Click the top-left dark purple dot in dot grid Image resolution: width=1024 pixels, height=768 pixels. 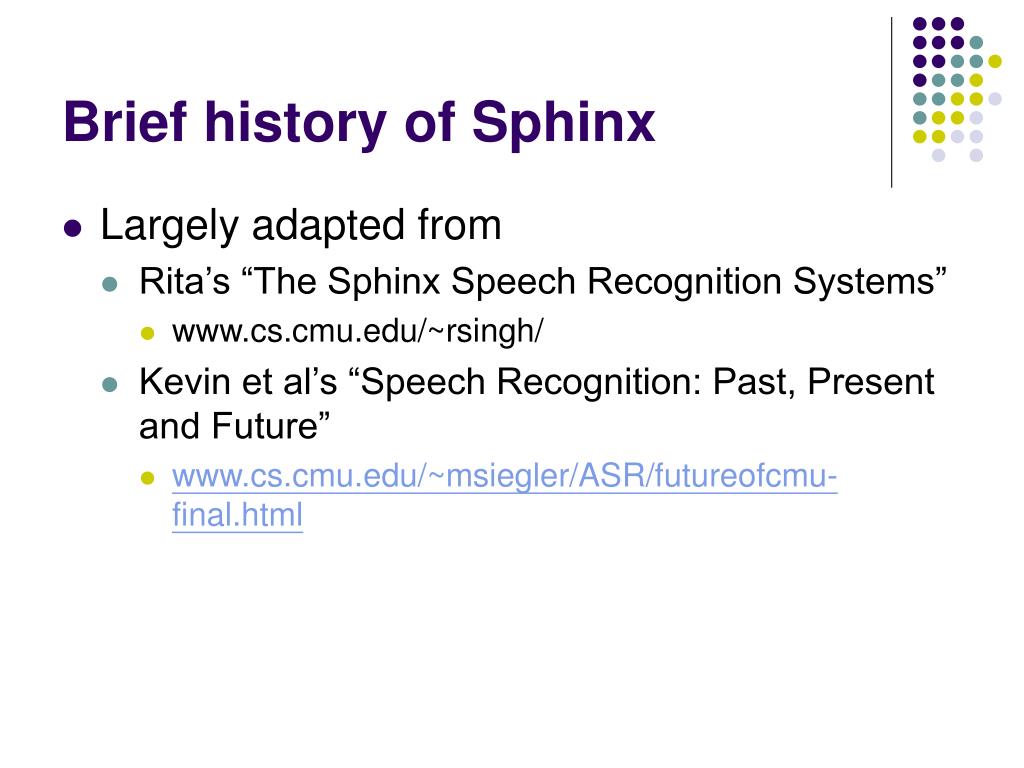click(x=920, y=24)
